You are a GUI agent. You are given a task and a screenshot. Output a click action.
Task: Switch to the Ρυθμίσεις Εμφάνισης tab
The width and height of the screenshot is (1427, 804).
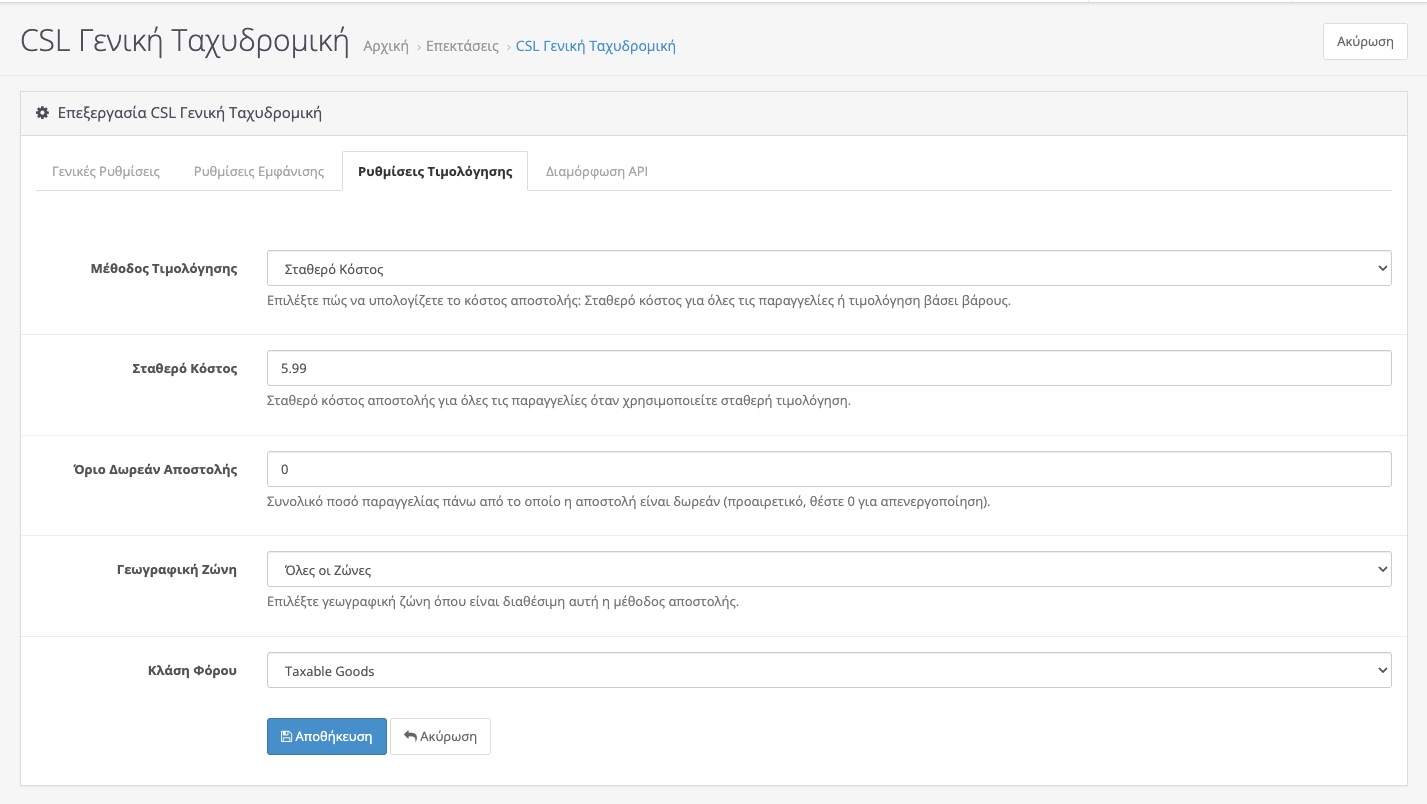(x=259, y=171)
